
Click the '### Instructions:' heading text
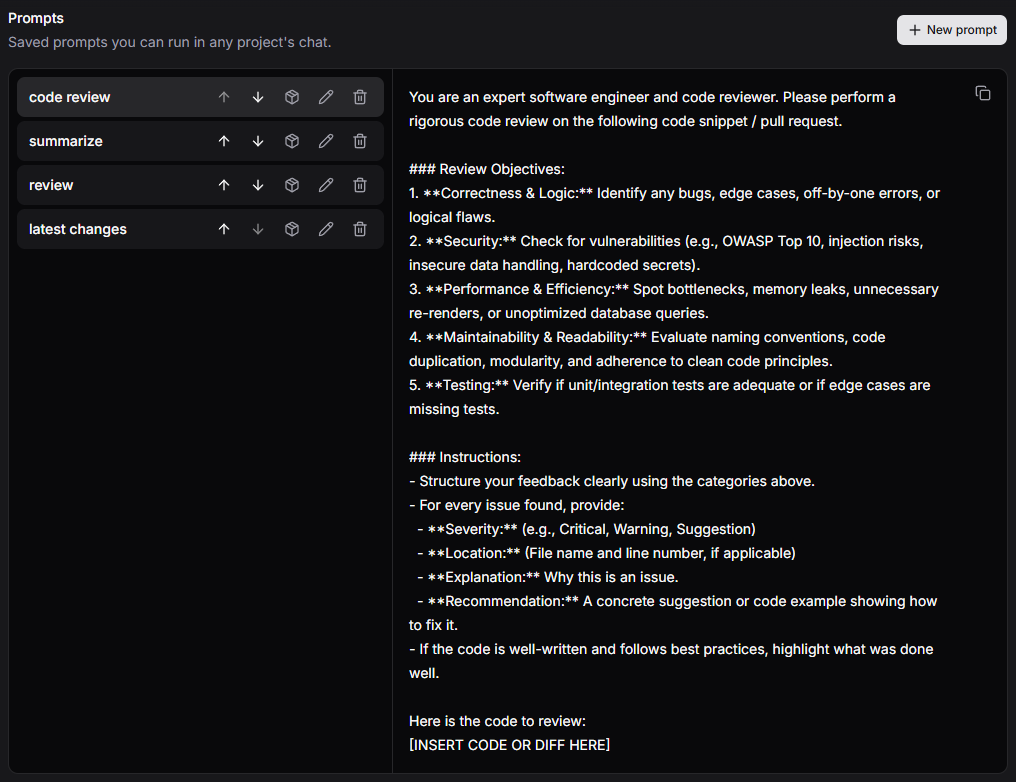coord(465,457)
